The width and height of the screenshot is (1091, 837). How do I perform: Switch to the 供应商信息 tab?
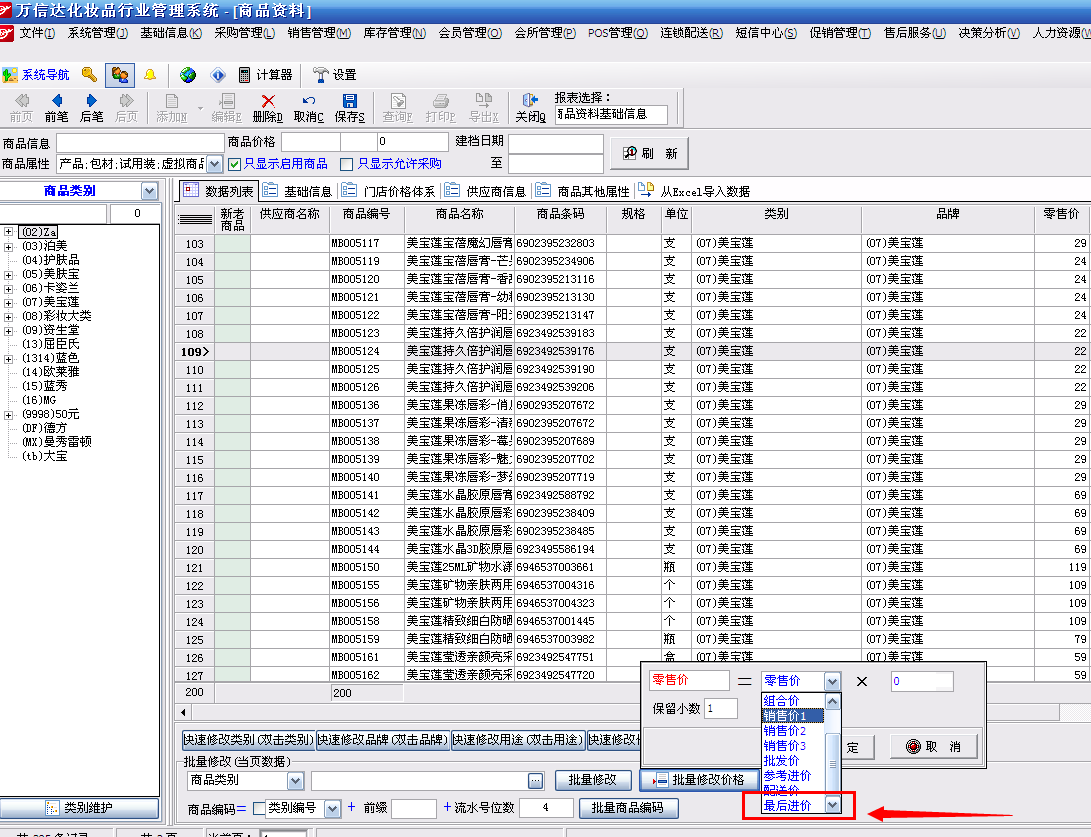pos(486,191)
